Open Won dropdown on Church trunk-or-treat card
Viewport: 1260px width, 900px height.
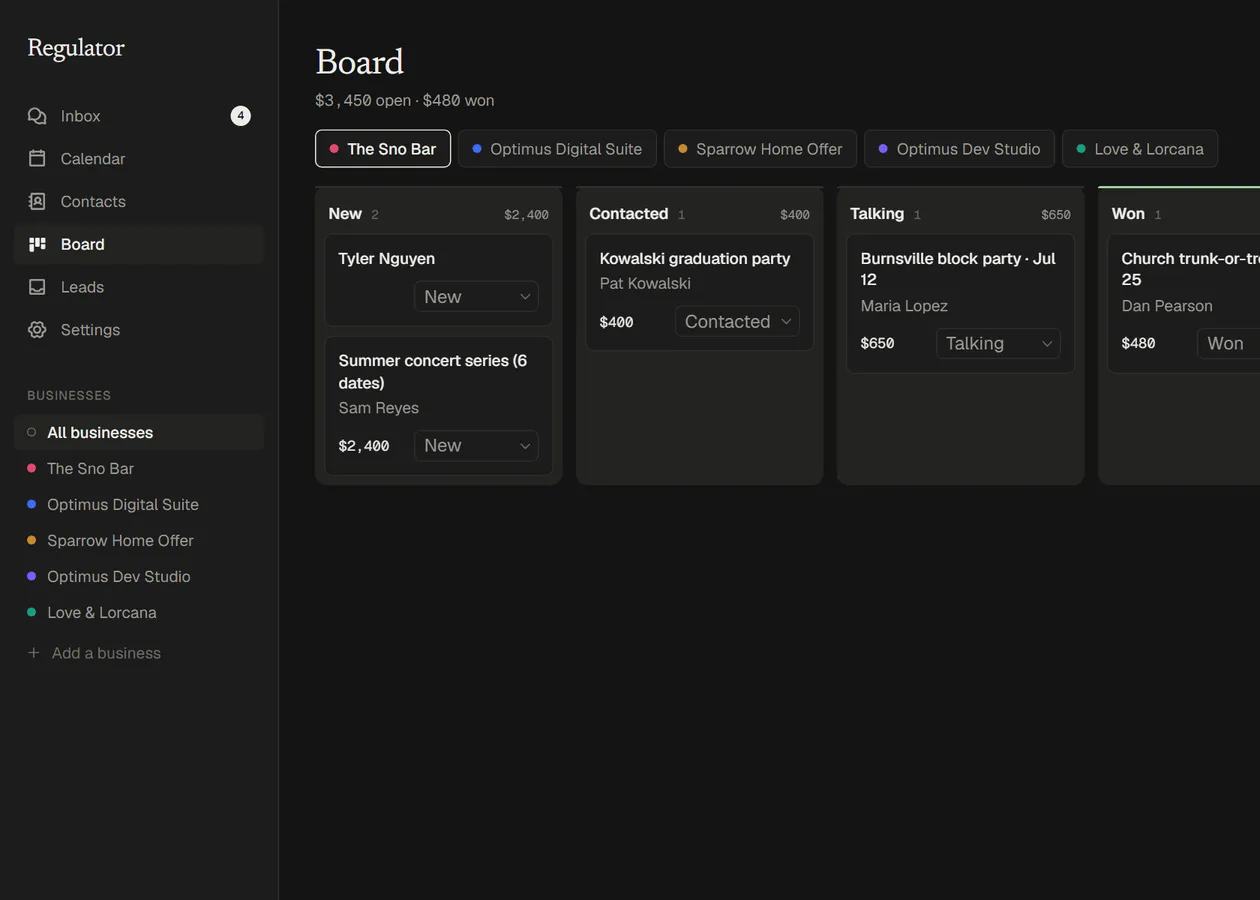pos(1228,344)
